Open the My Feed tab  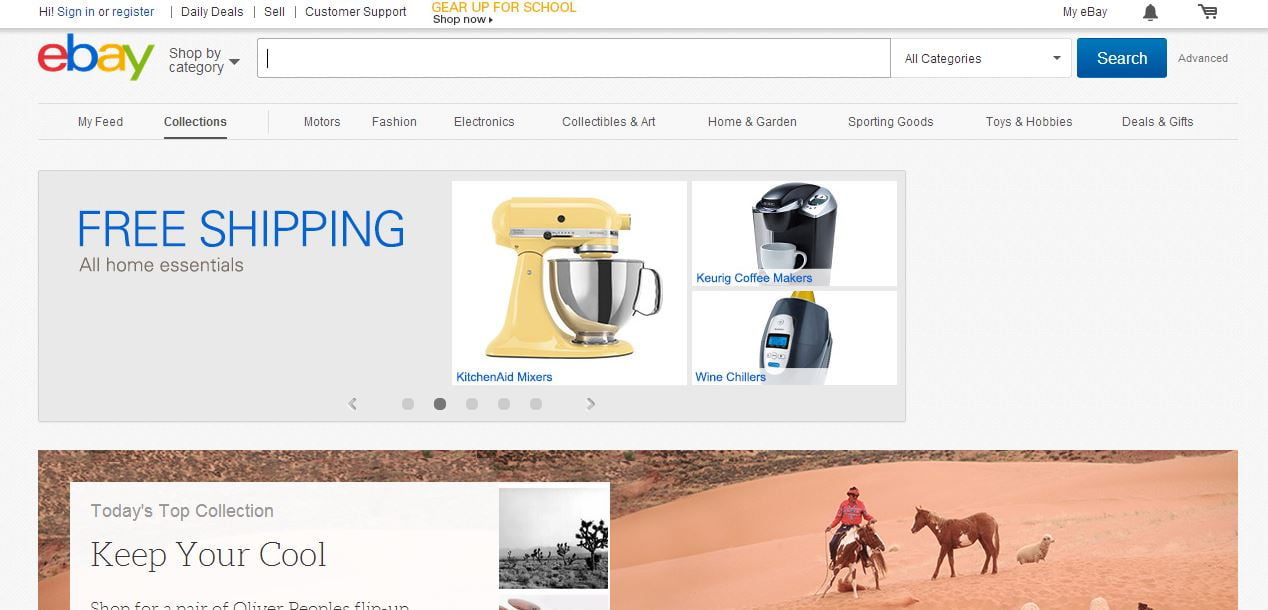pyautogui.click(x=100, y=122)
